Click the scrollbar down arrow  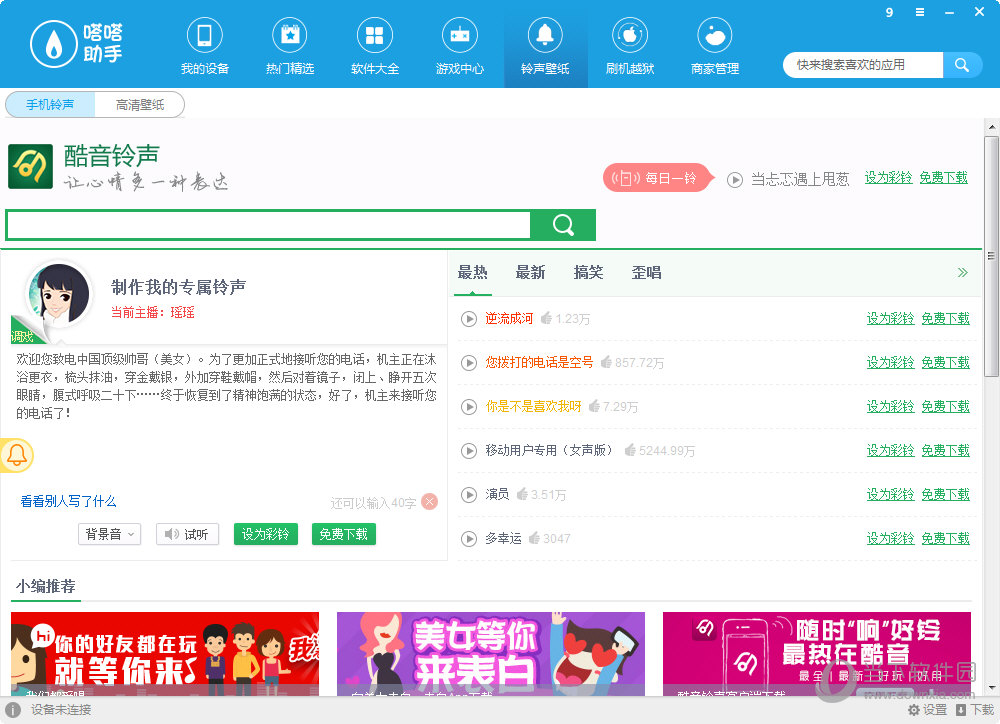(991, 688)
